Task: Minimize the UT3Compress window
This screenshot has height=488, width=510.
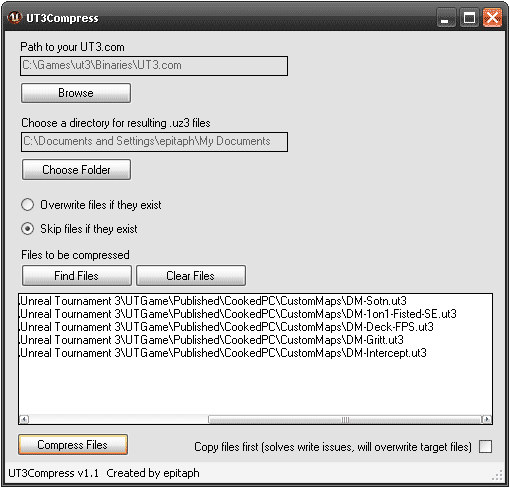Action: [x=446, y=18]
